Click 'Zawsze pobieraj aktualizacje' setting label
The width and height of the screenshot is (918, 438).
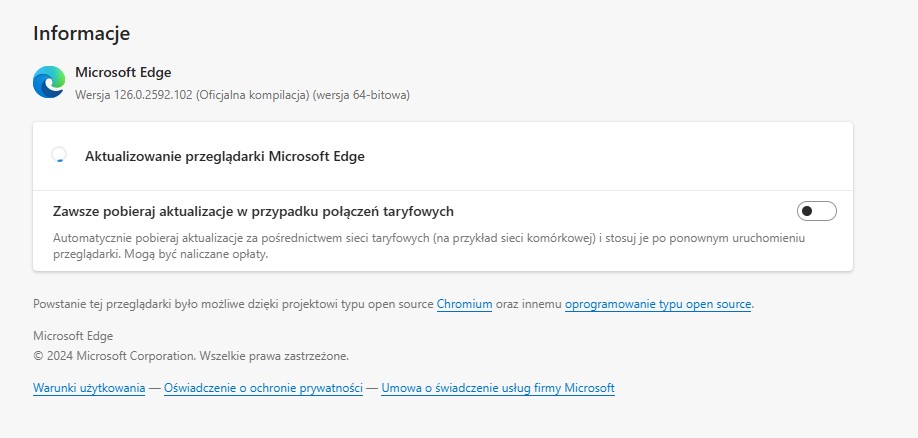pyautogui.click(x=254, y=211)
